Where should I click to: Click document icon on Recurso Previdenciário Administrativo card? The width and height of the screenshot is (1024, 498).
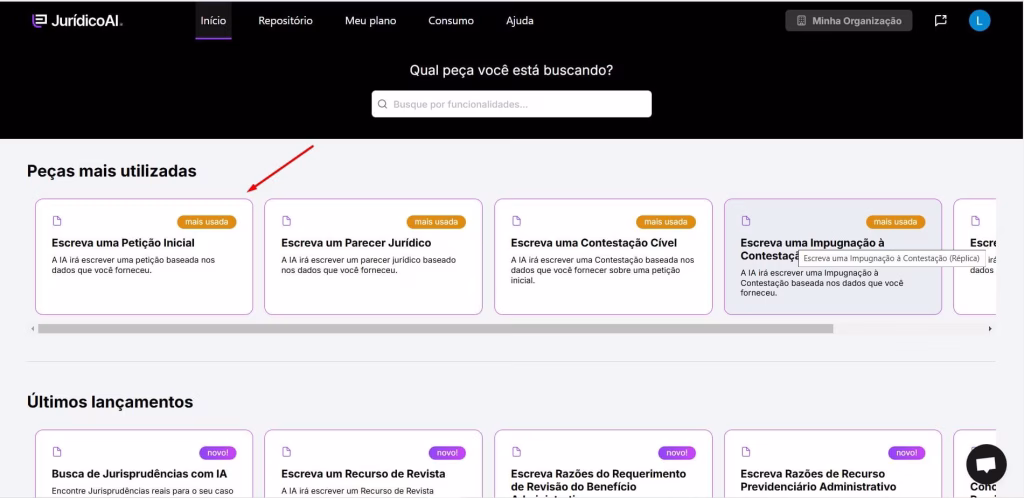pos(746,452)
